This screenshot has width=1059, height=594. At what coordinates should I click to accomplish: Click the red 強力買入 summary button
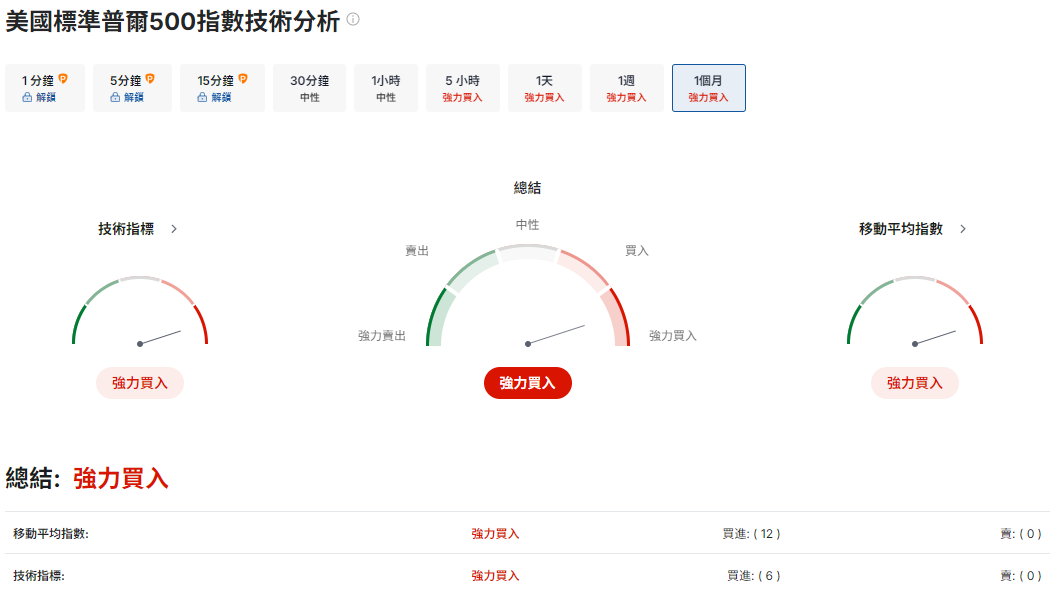pos(528,382)
